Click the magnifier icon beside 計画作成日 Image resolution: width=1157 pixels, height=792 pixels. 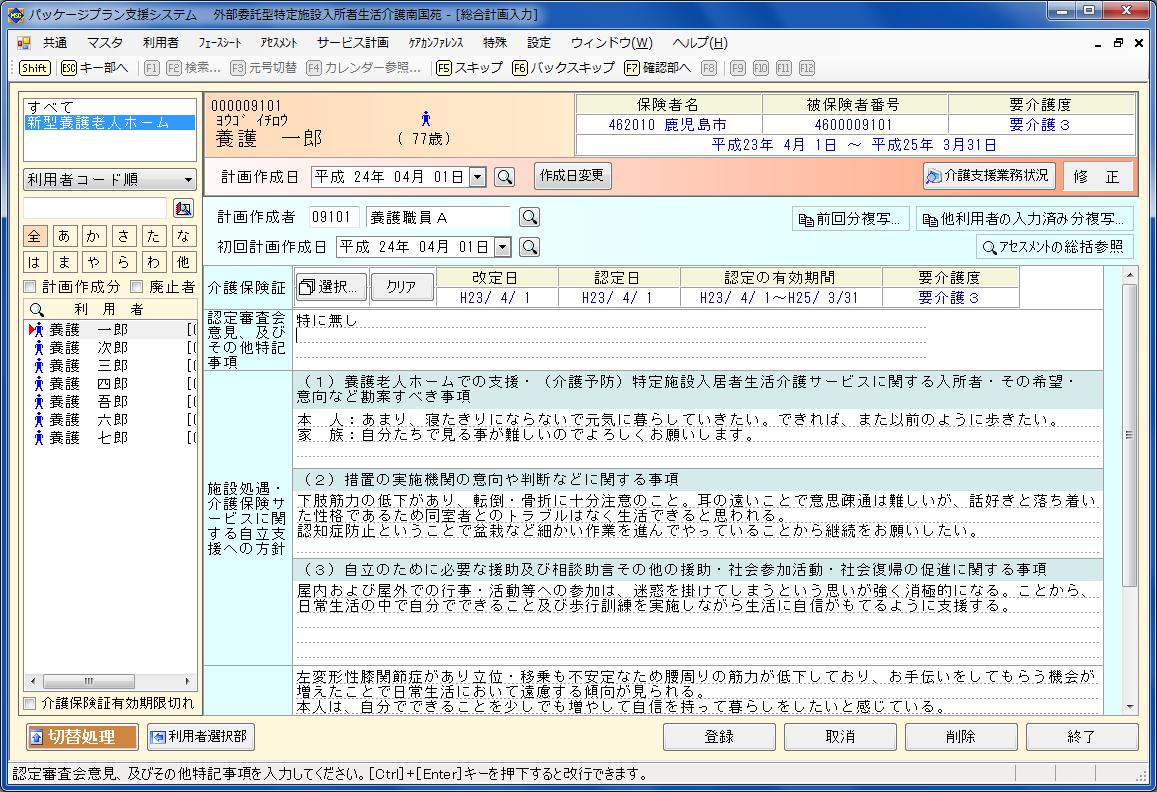505,177
